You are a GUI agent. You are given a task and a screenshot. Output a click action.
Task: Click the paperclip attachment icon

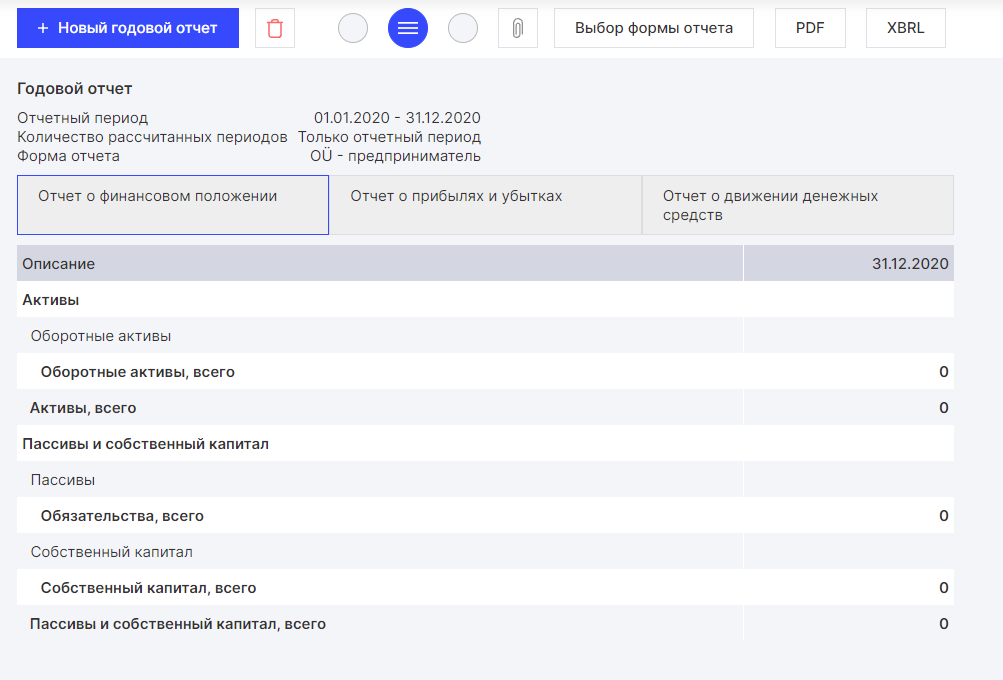(x=517, y=28)
